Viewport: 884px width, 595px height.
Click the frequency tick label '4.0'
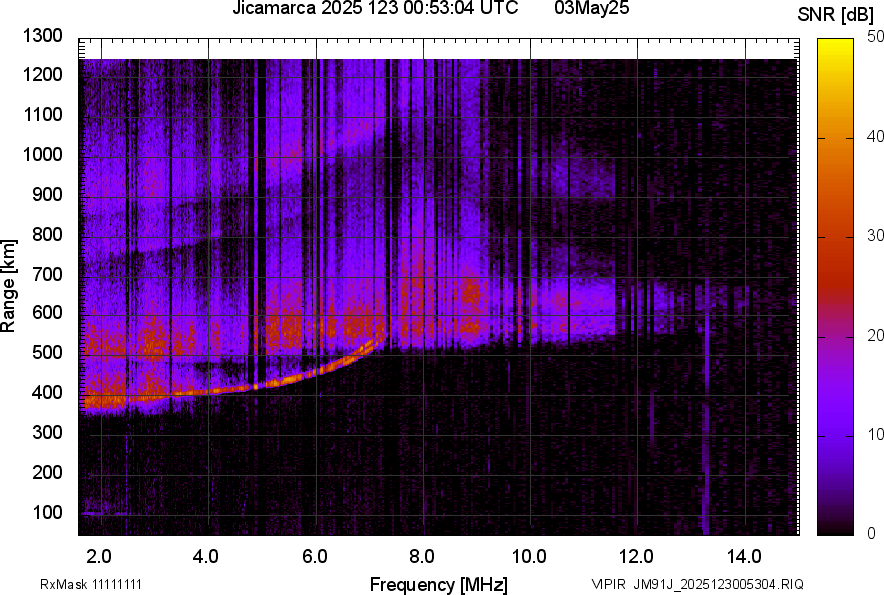205,557
